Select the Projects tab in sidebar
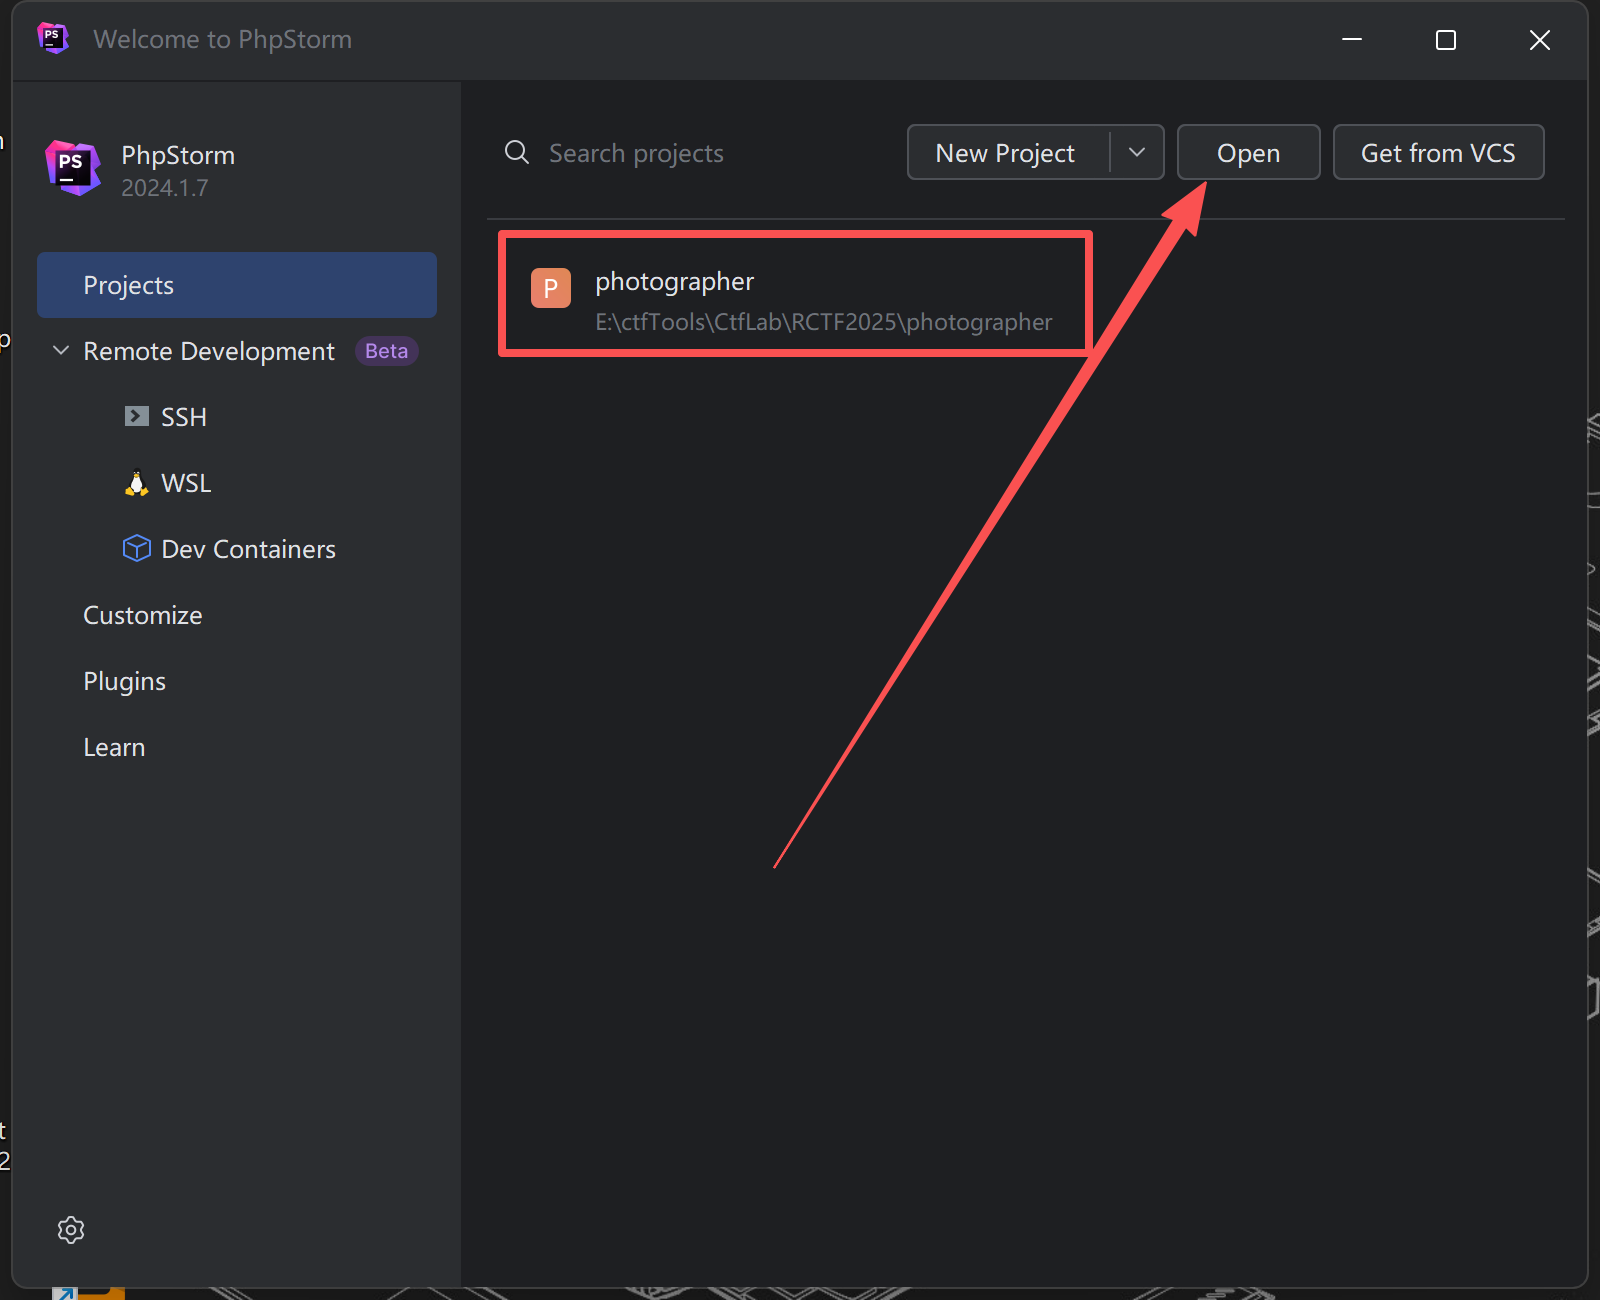 236,285
